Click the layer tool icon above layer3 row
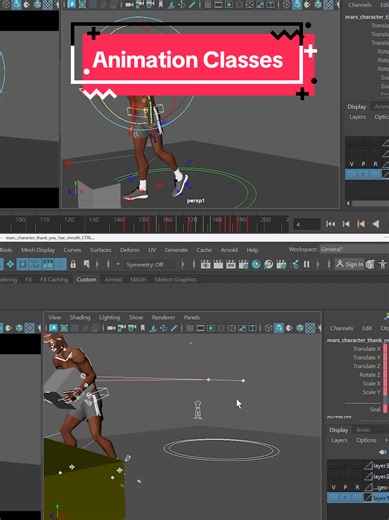This screenshot has height=520, width=389. pos(384,452)
